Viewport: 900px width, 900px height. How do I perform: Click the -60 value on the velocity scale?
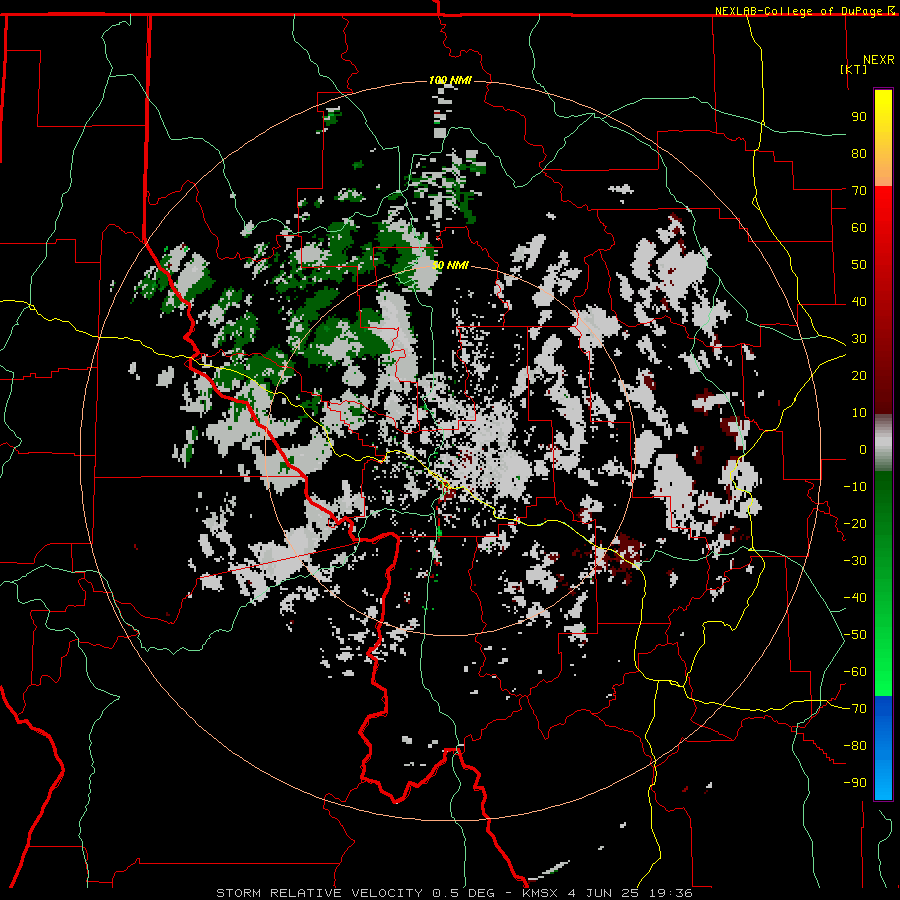[855, 672]
